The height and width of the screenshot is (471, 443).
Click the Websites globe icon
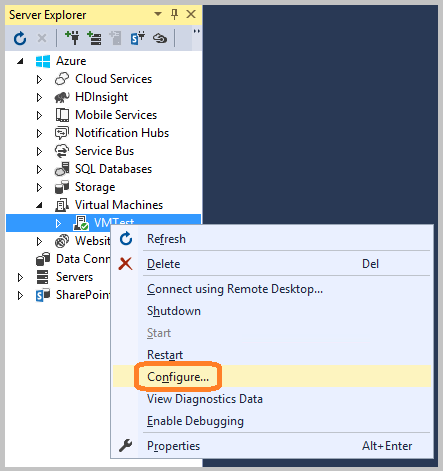tap(62, 241)
